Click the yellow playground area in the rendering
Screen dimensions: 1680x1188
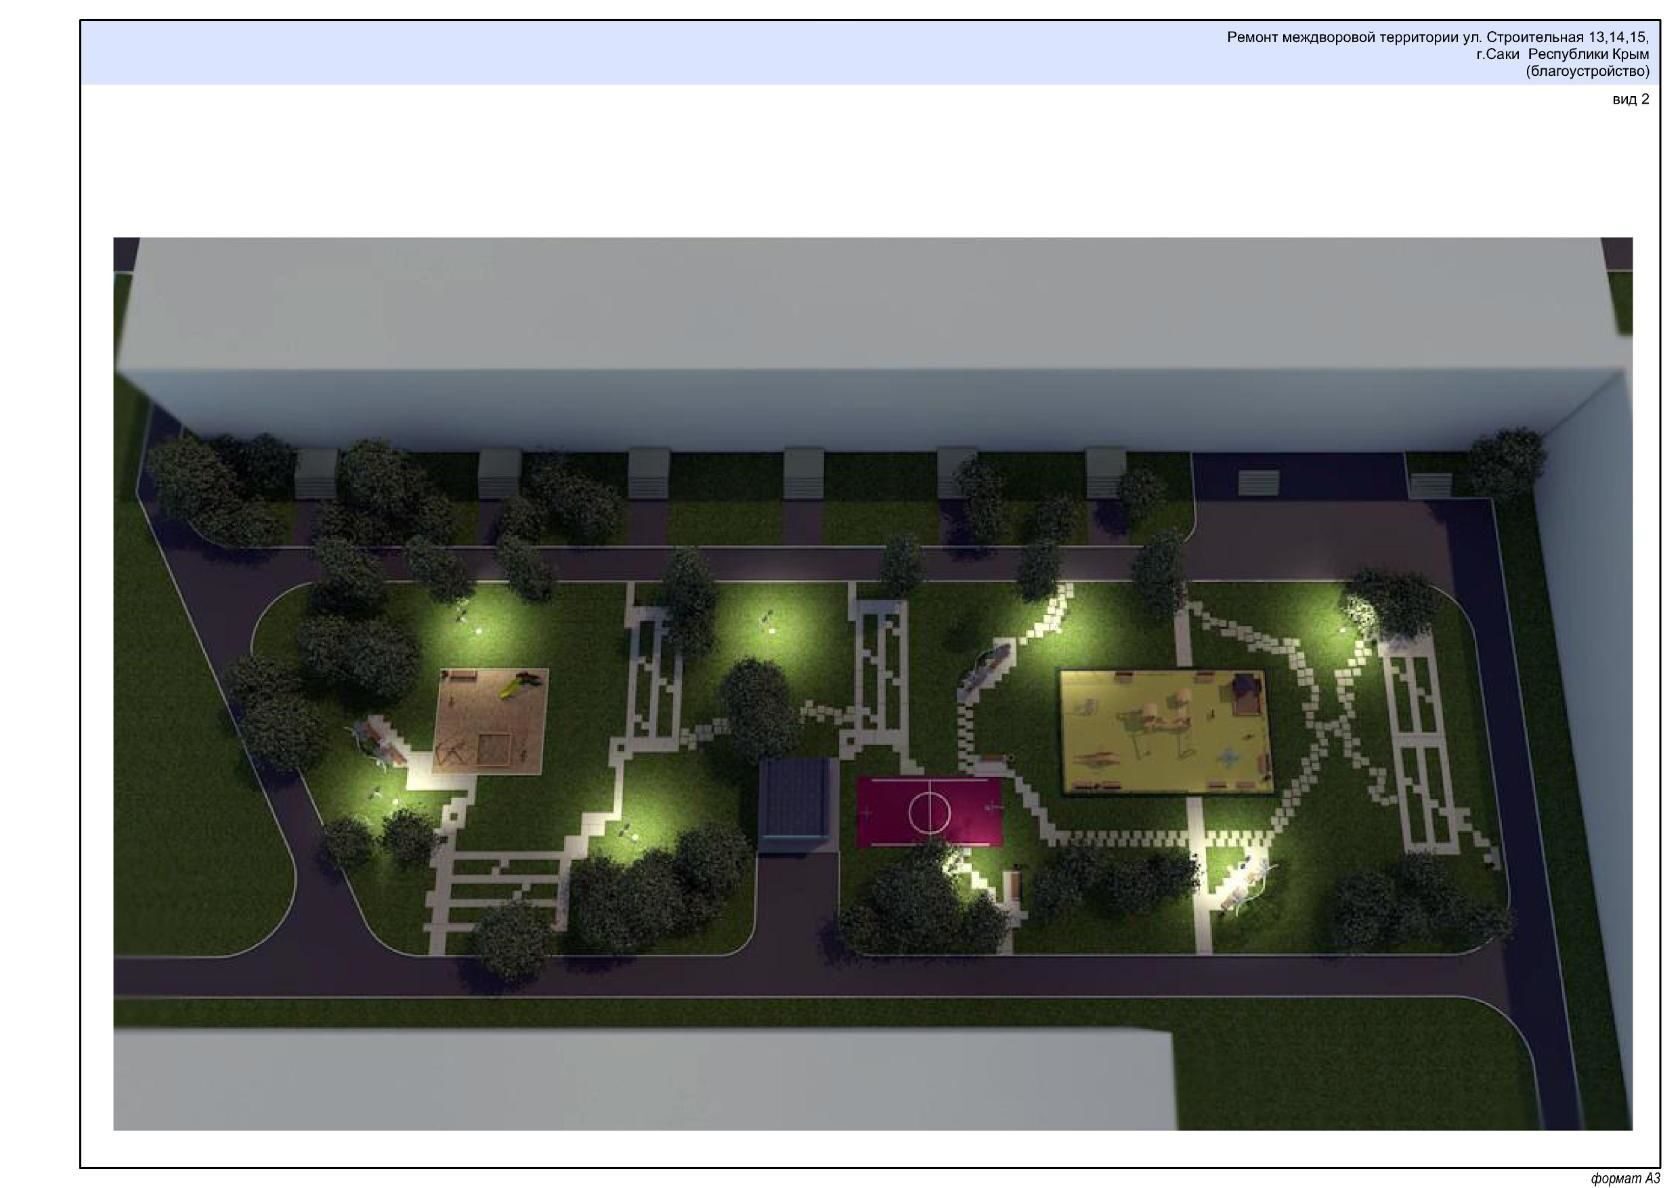coord(1166,732)
